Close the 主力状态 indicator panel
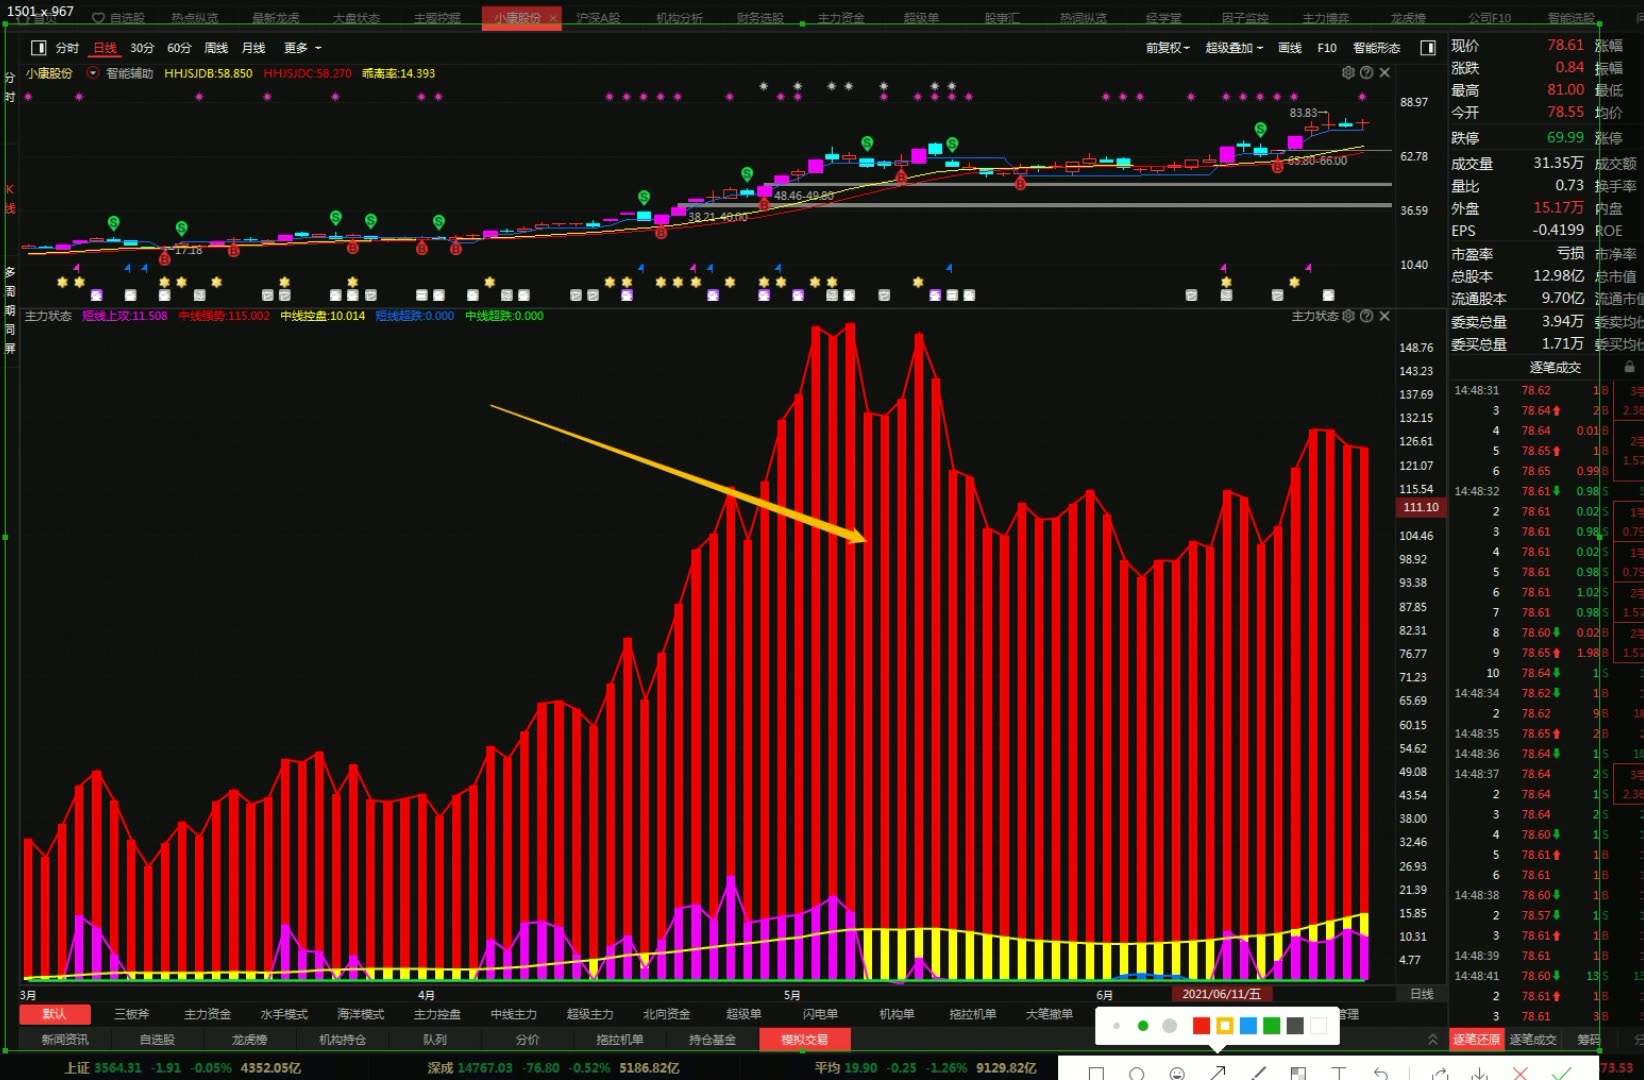The height and width of the screenshot is (1080, 1644). (x=1385, y=316)
